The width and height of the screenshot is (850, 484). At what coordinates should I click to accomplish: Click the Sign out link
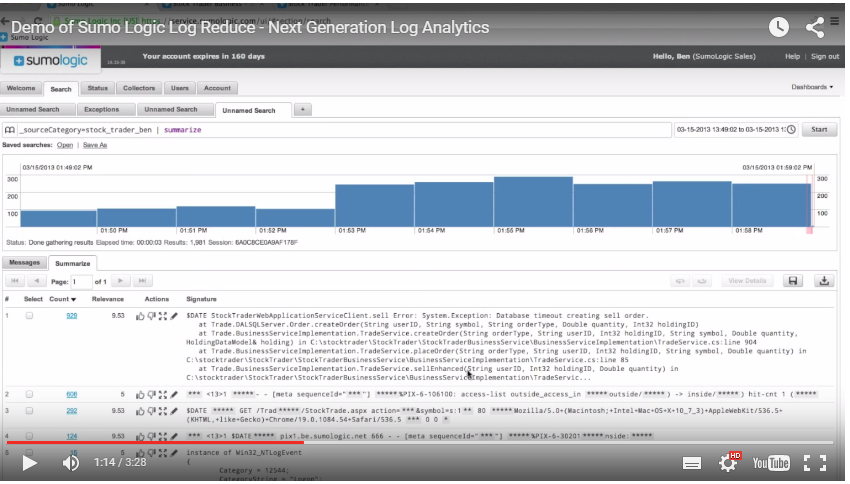tap(825, 56)
